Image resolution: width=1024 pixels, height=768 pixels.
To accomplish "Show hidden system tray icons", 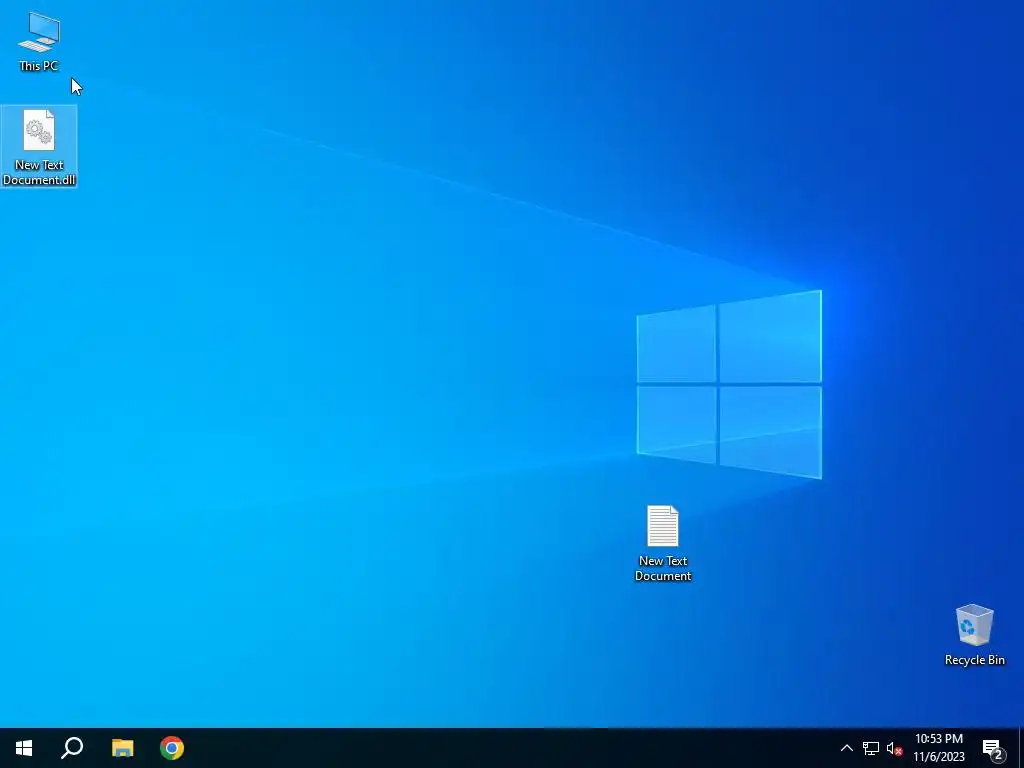I will 846,748.
